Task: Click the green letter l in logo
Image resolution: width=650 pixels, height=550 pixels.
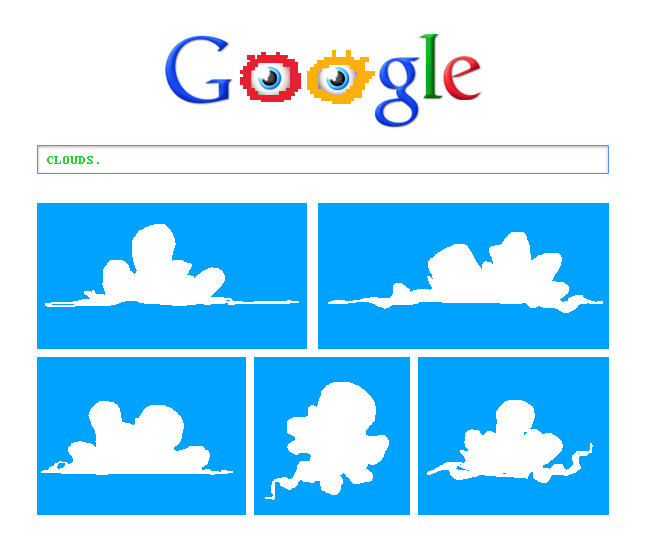Action: (431, 66)
